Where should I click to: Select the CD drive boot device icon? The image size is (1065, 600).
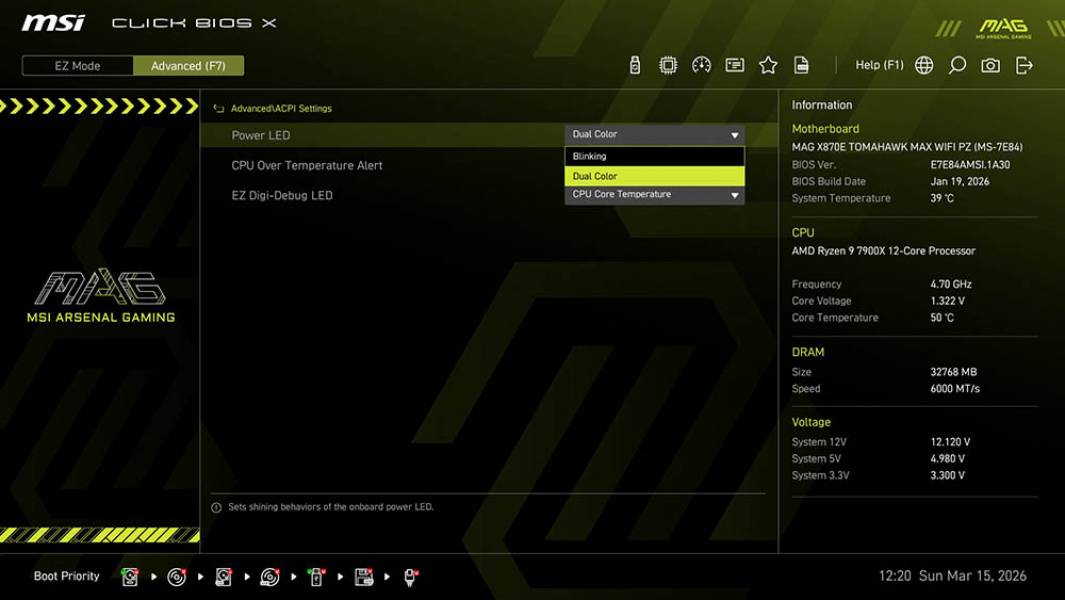tap(176, 577)
